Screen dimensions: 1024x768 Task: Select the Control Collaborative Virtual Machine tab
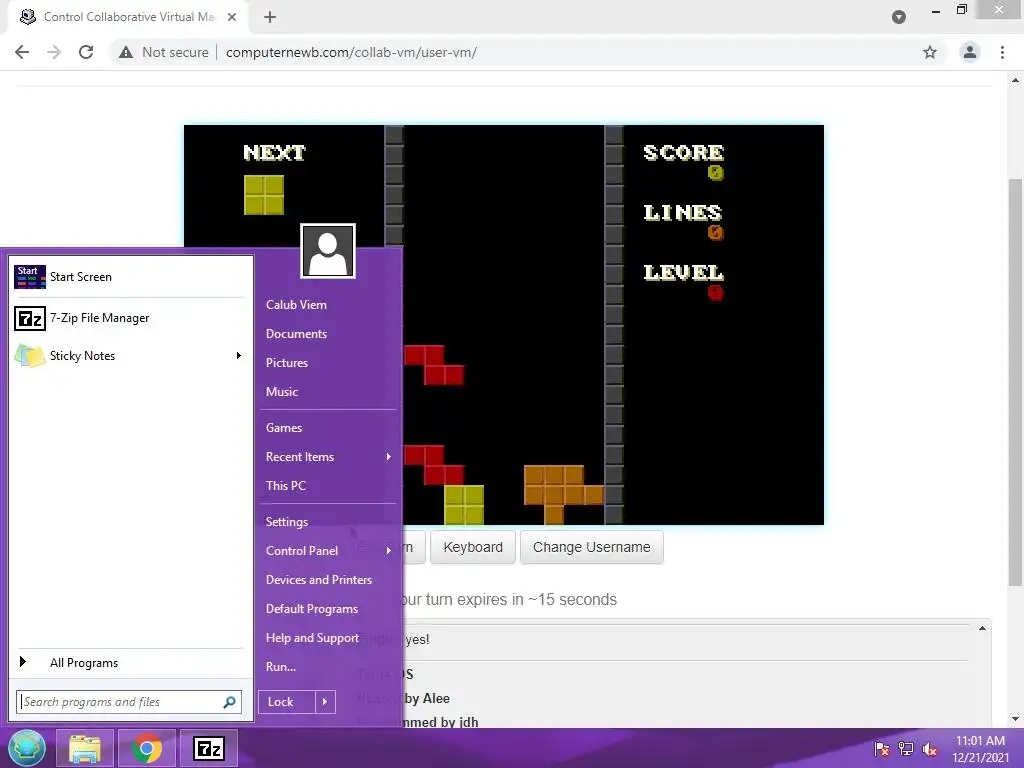[x=128, y=17]
